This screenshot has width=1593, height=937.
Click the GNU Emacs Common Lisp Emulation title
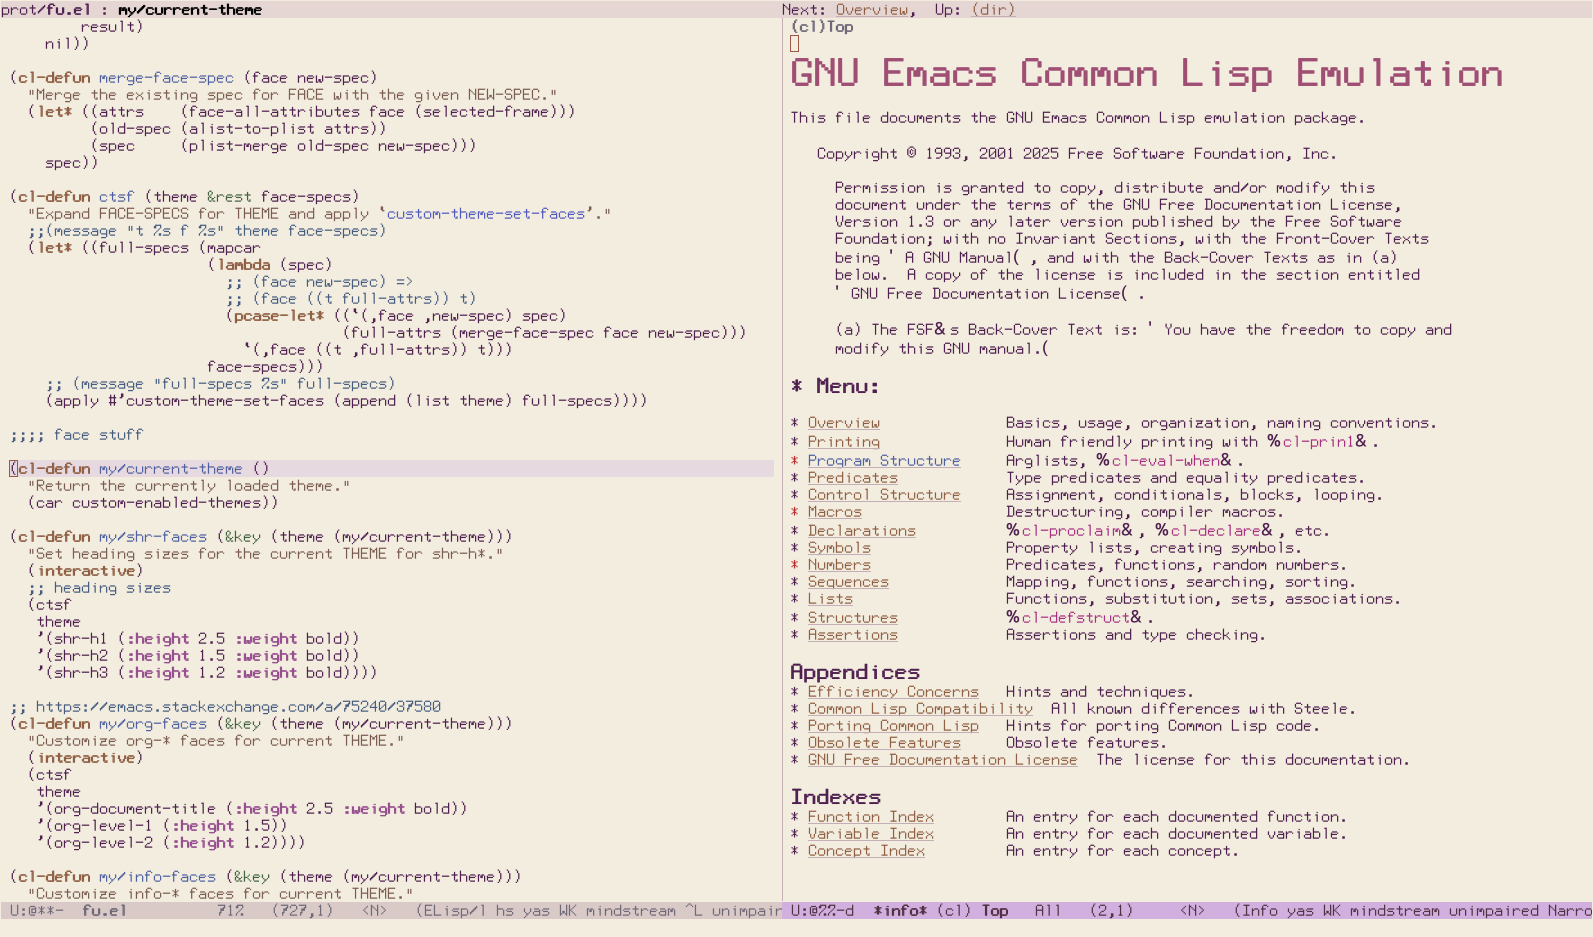(1146, 73)
